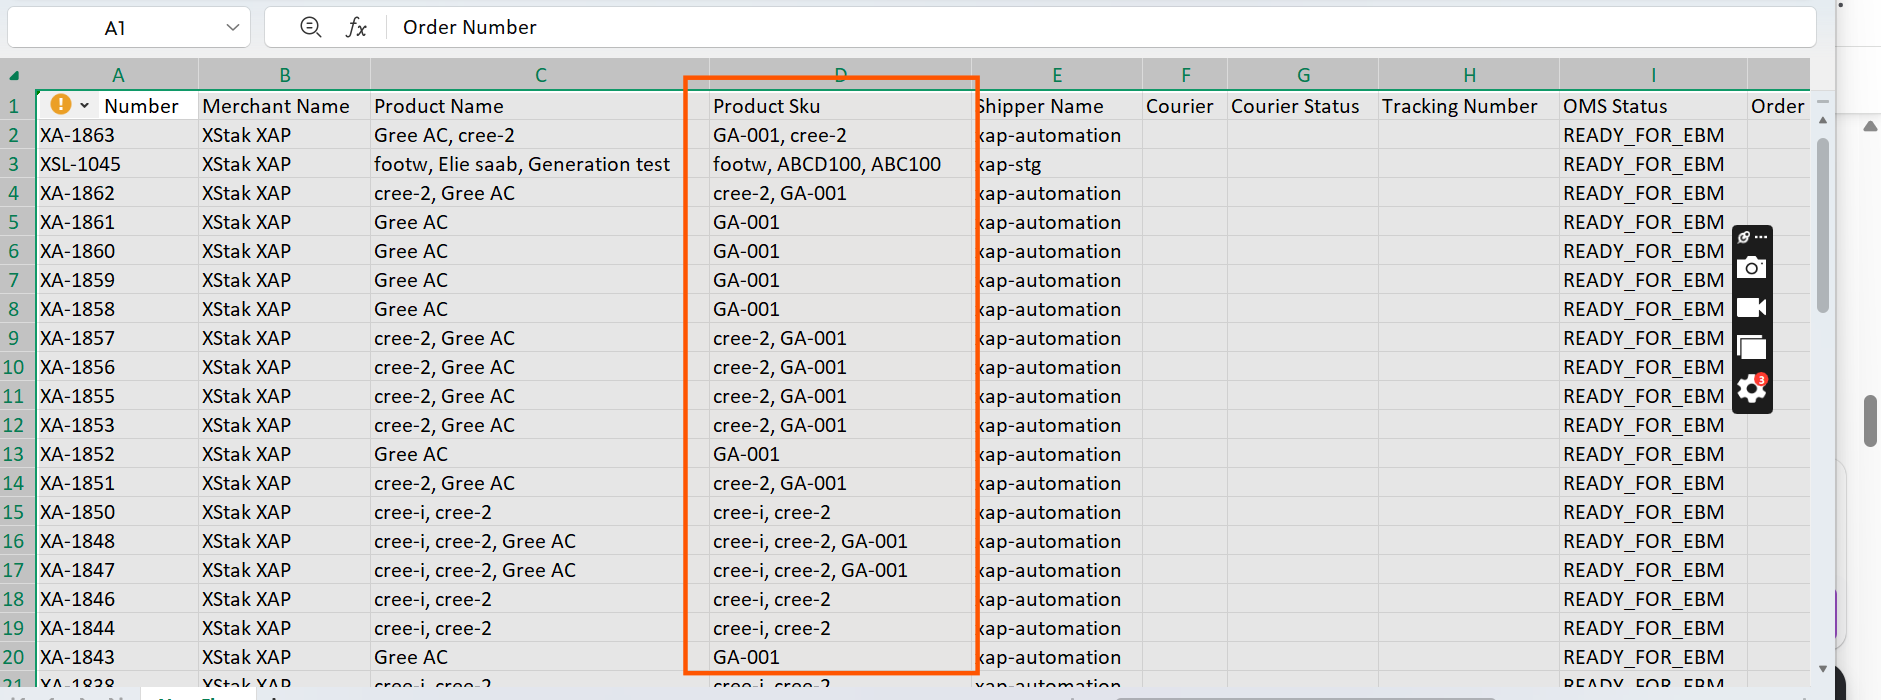Click the Courier header cell in column F
This screenshot has width=1881, height=700.
(1185, 106)
